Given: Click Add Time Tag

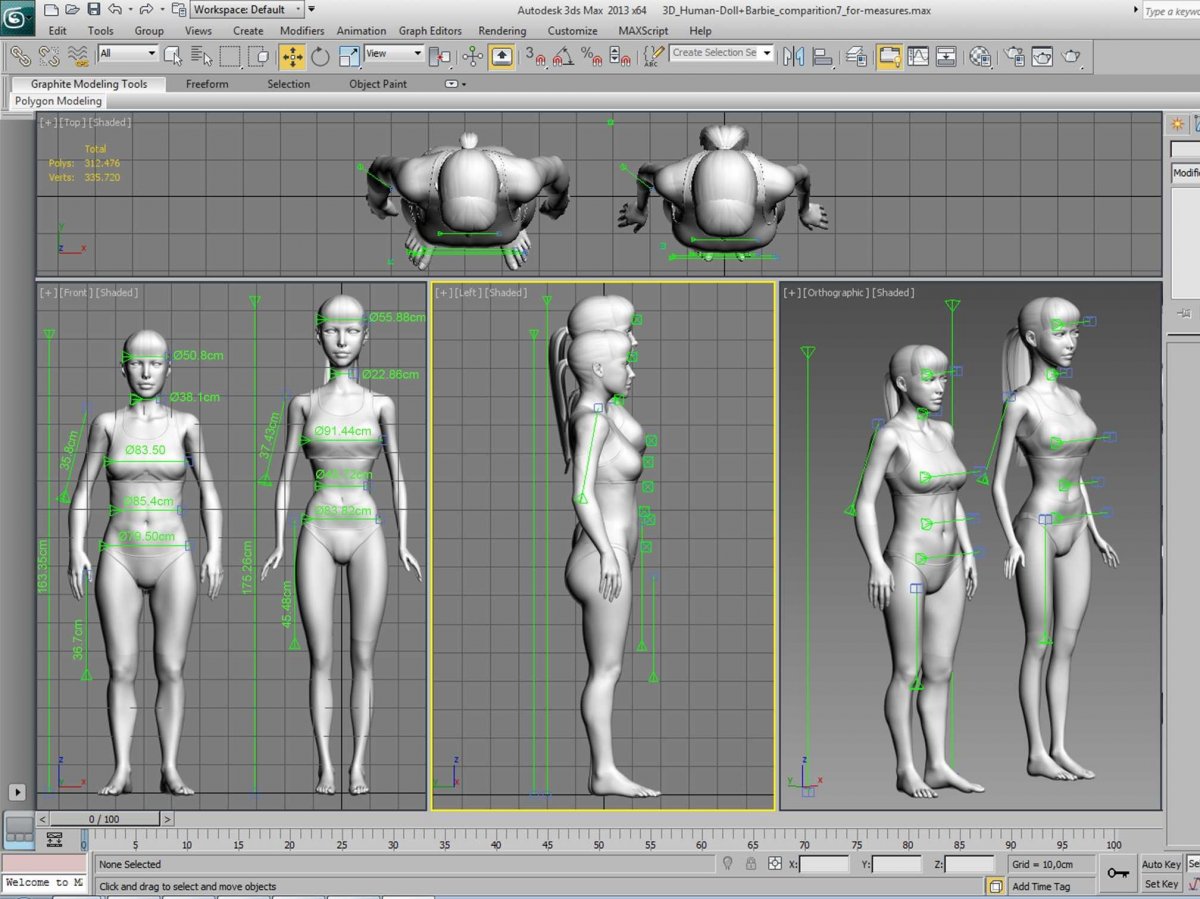Looking at the screenshot, I should pos(1040,886).
